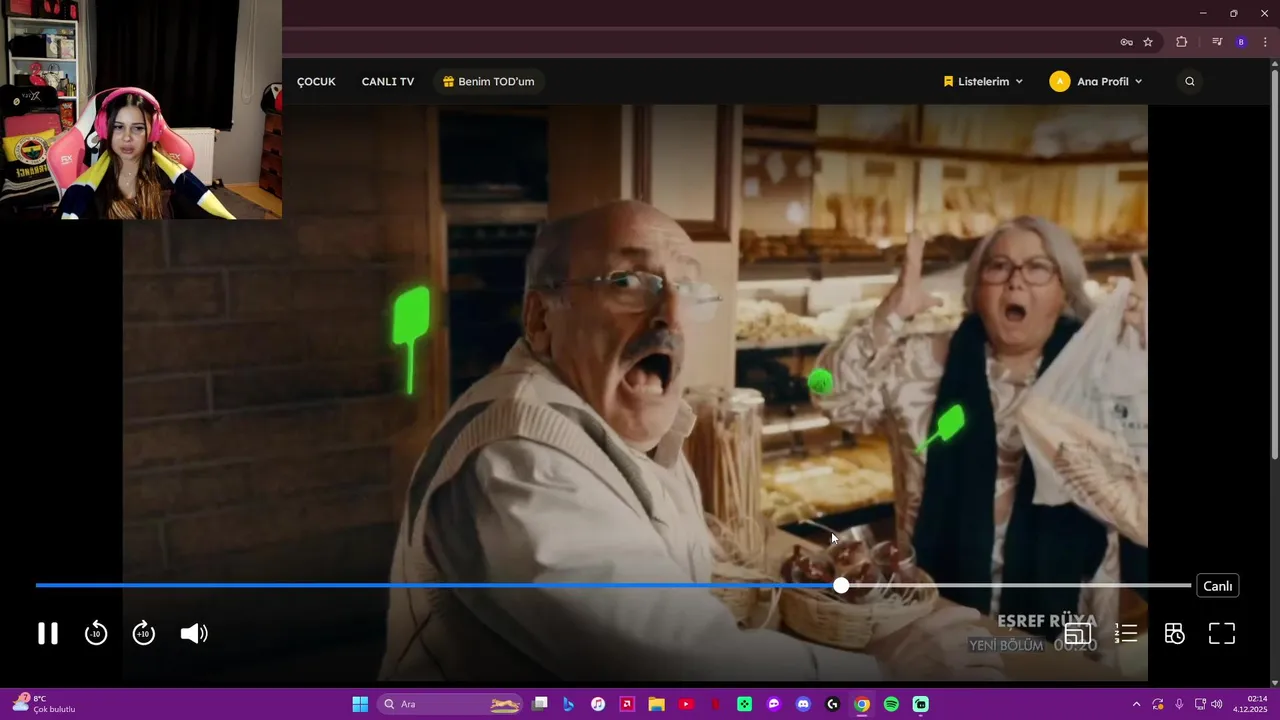Open AMD software in taskbar

coord(627,704)
